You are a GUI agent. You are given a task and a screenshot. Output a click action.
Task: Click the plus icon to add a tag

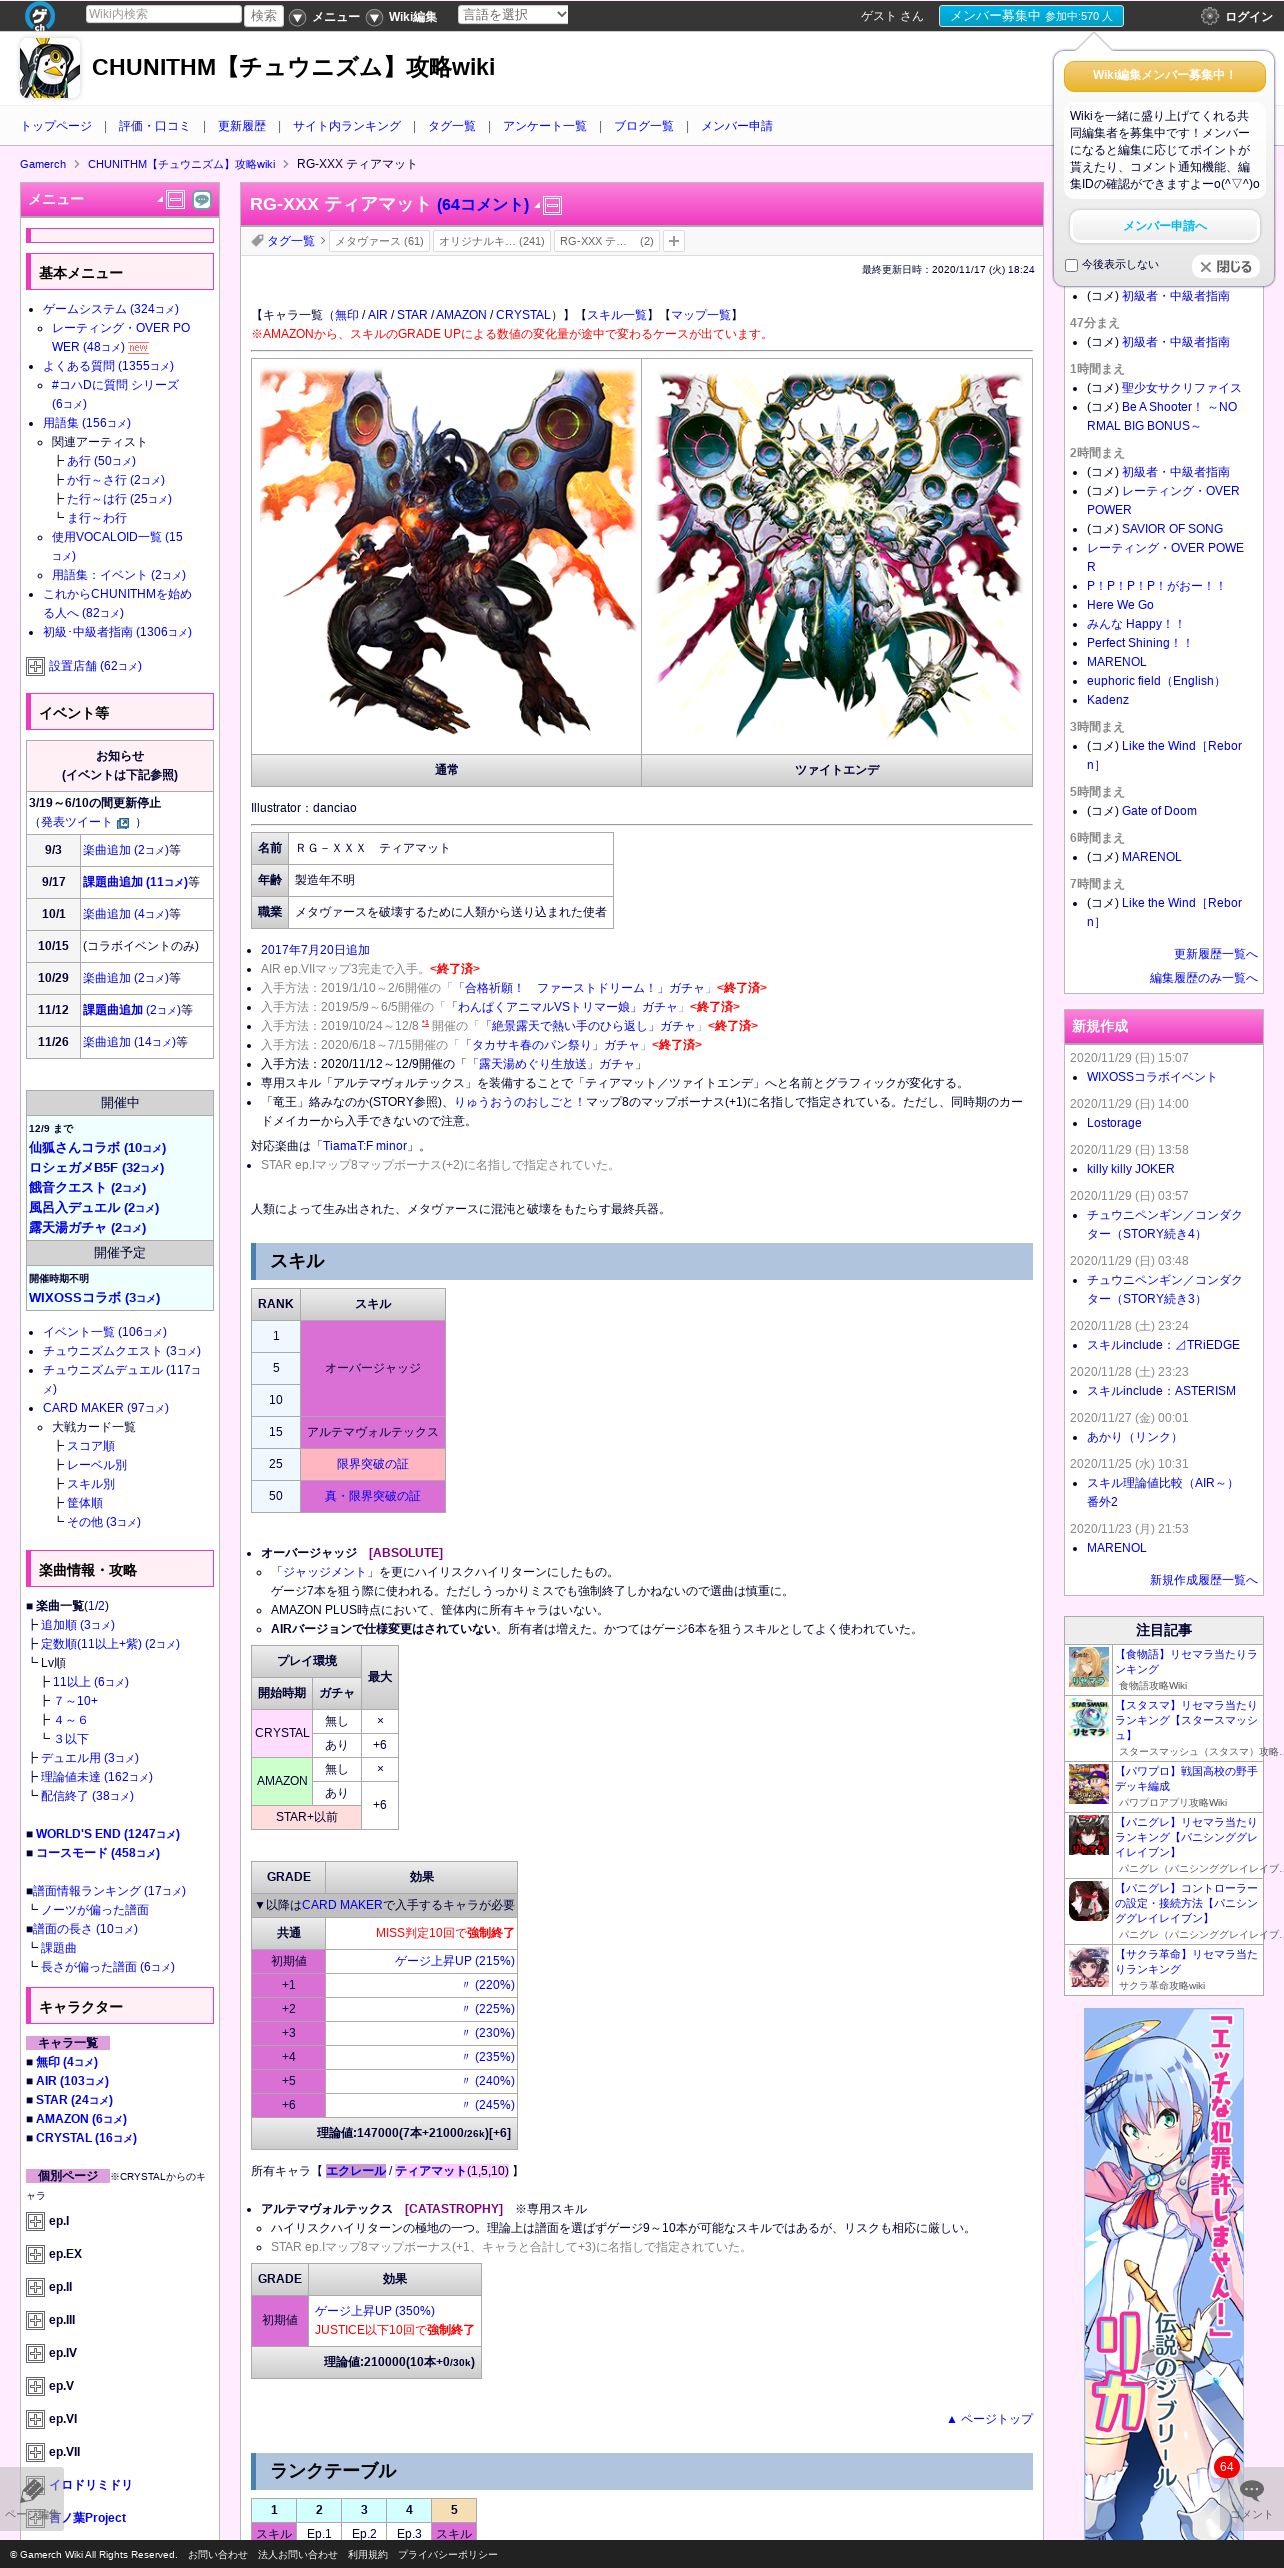[674, 241]
